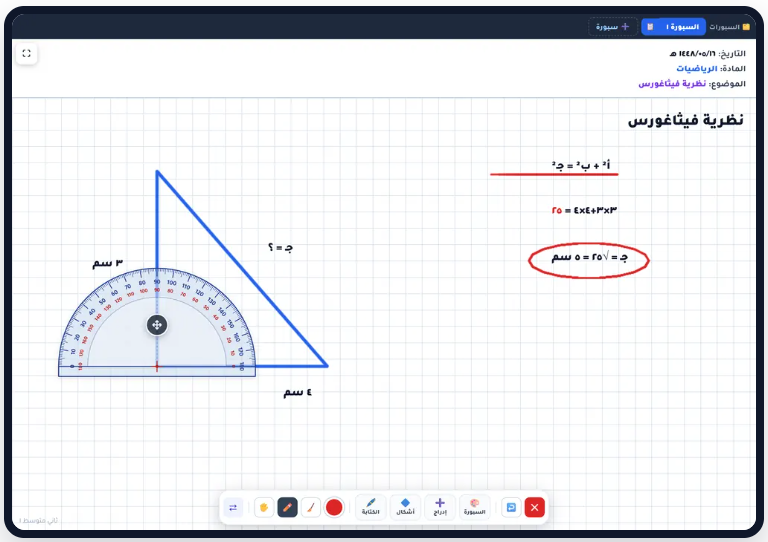Open the إدراج insert menu
768x542 pixels.
pos(440,507)
